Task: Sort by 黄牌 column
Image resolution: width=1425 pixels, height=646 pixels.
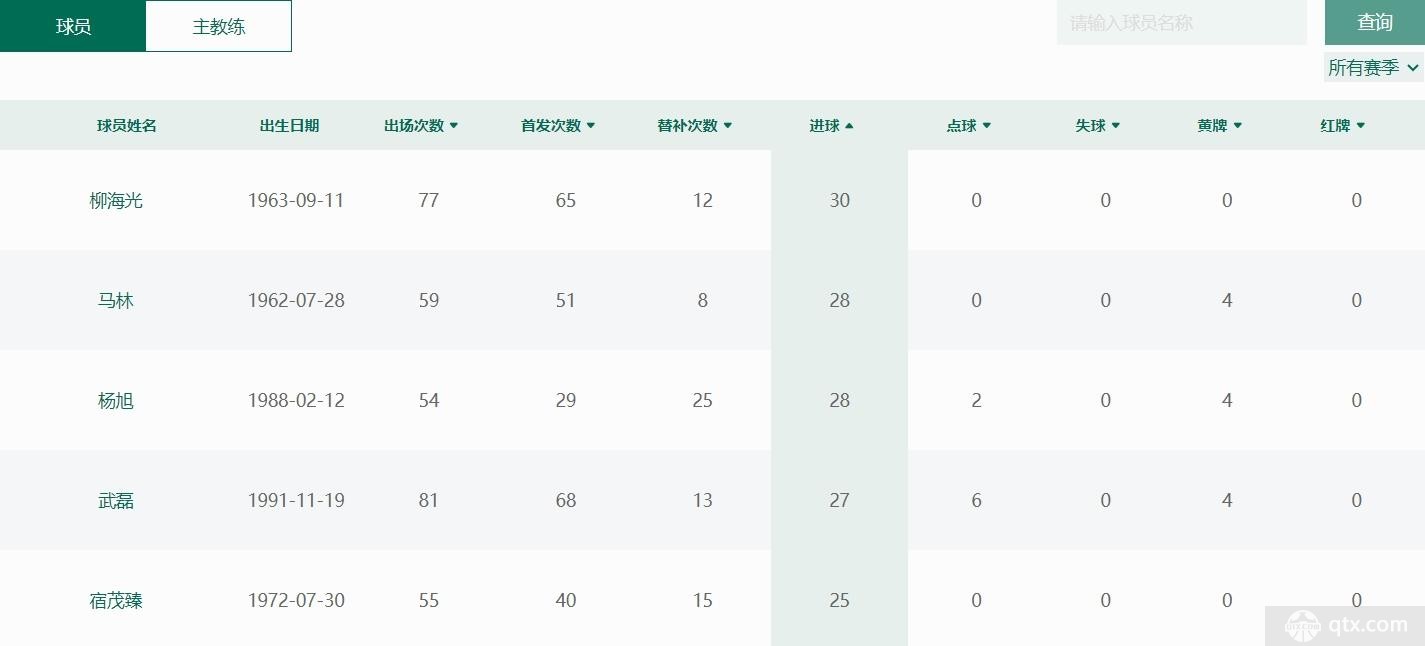Action: point(1220,125)
